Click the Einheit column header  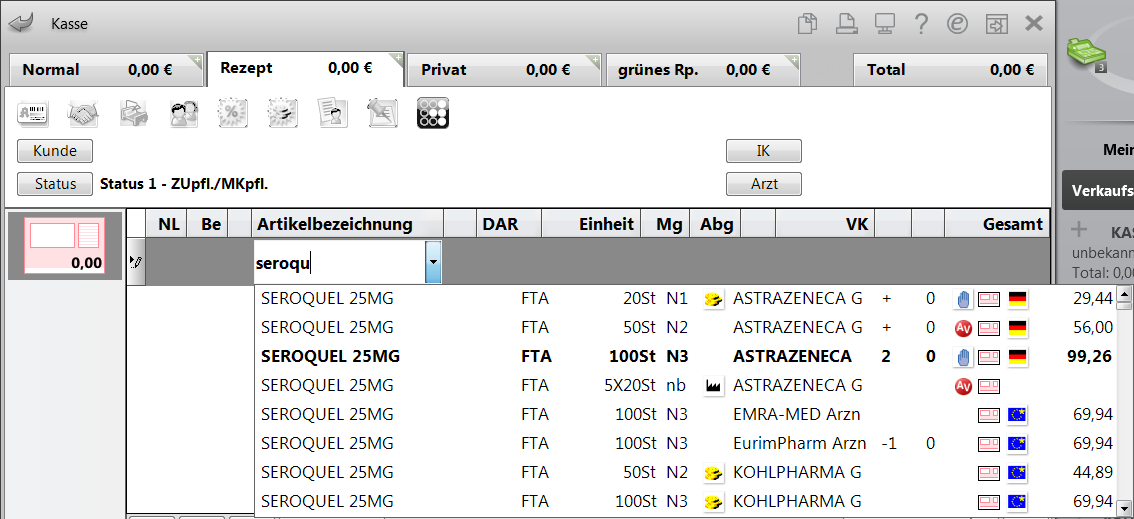click(x=591, y=224)
